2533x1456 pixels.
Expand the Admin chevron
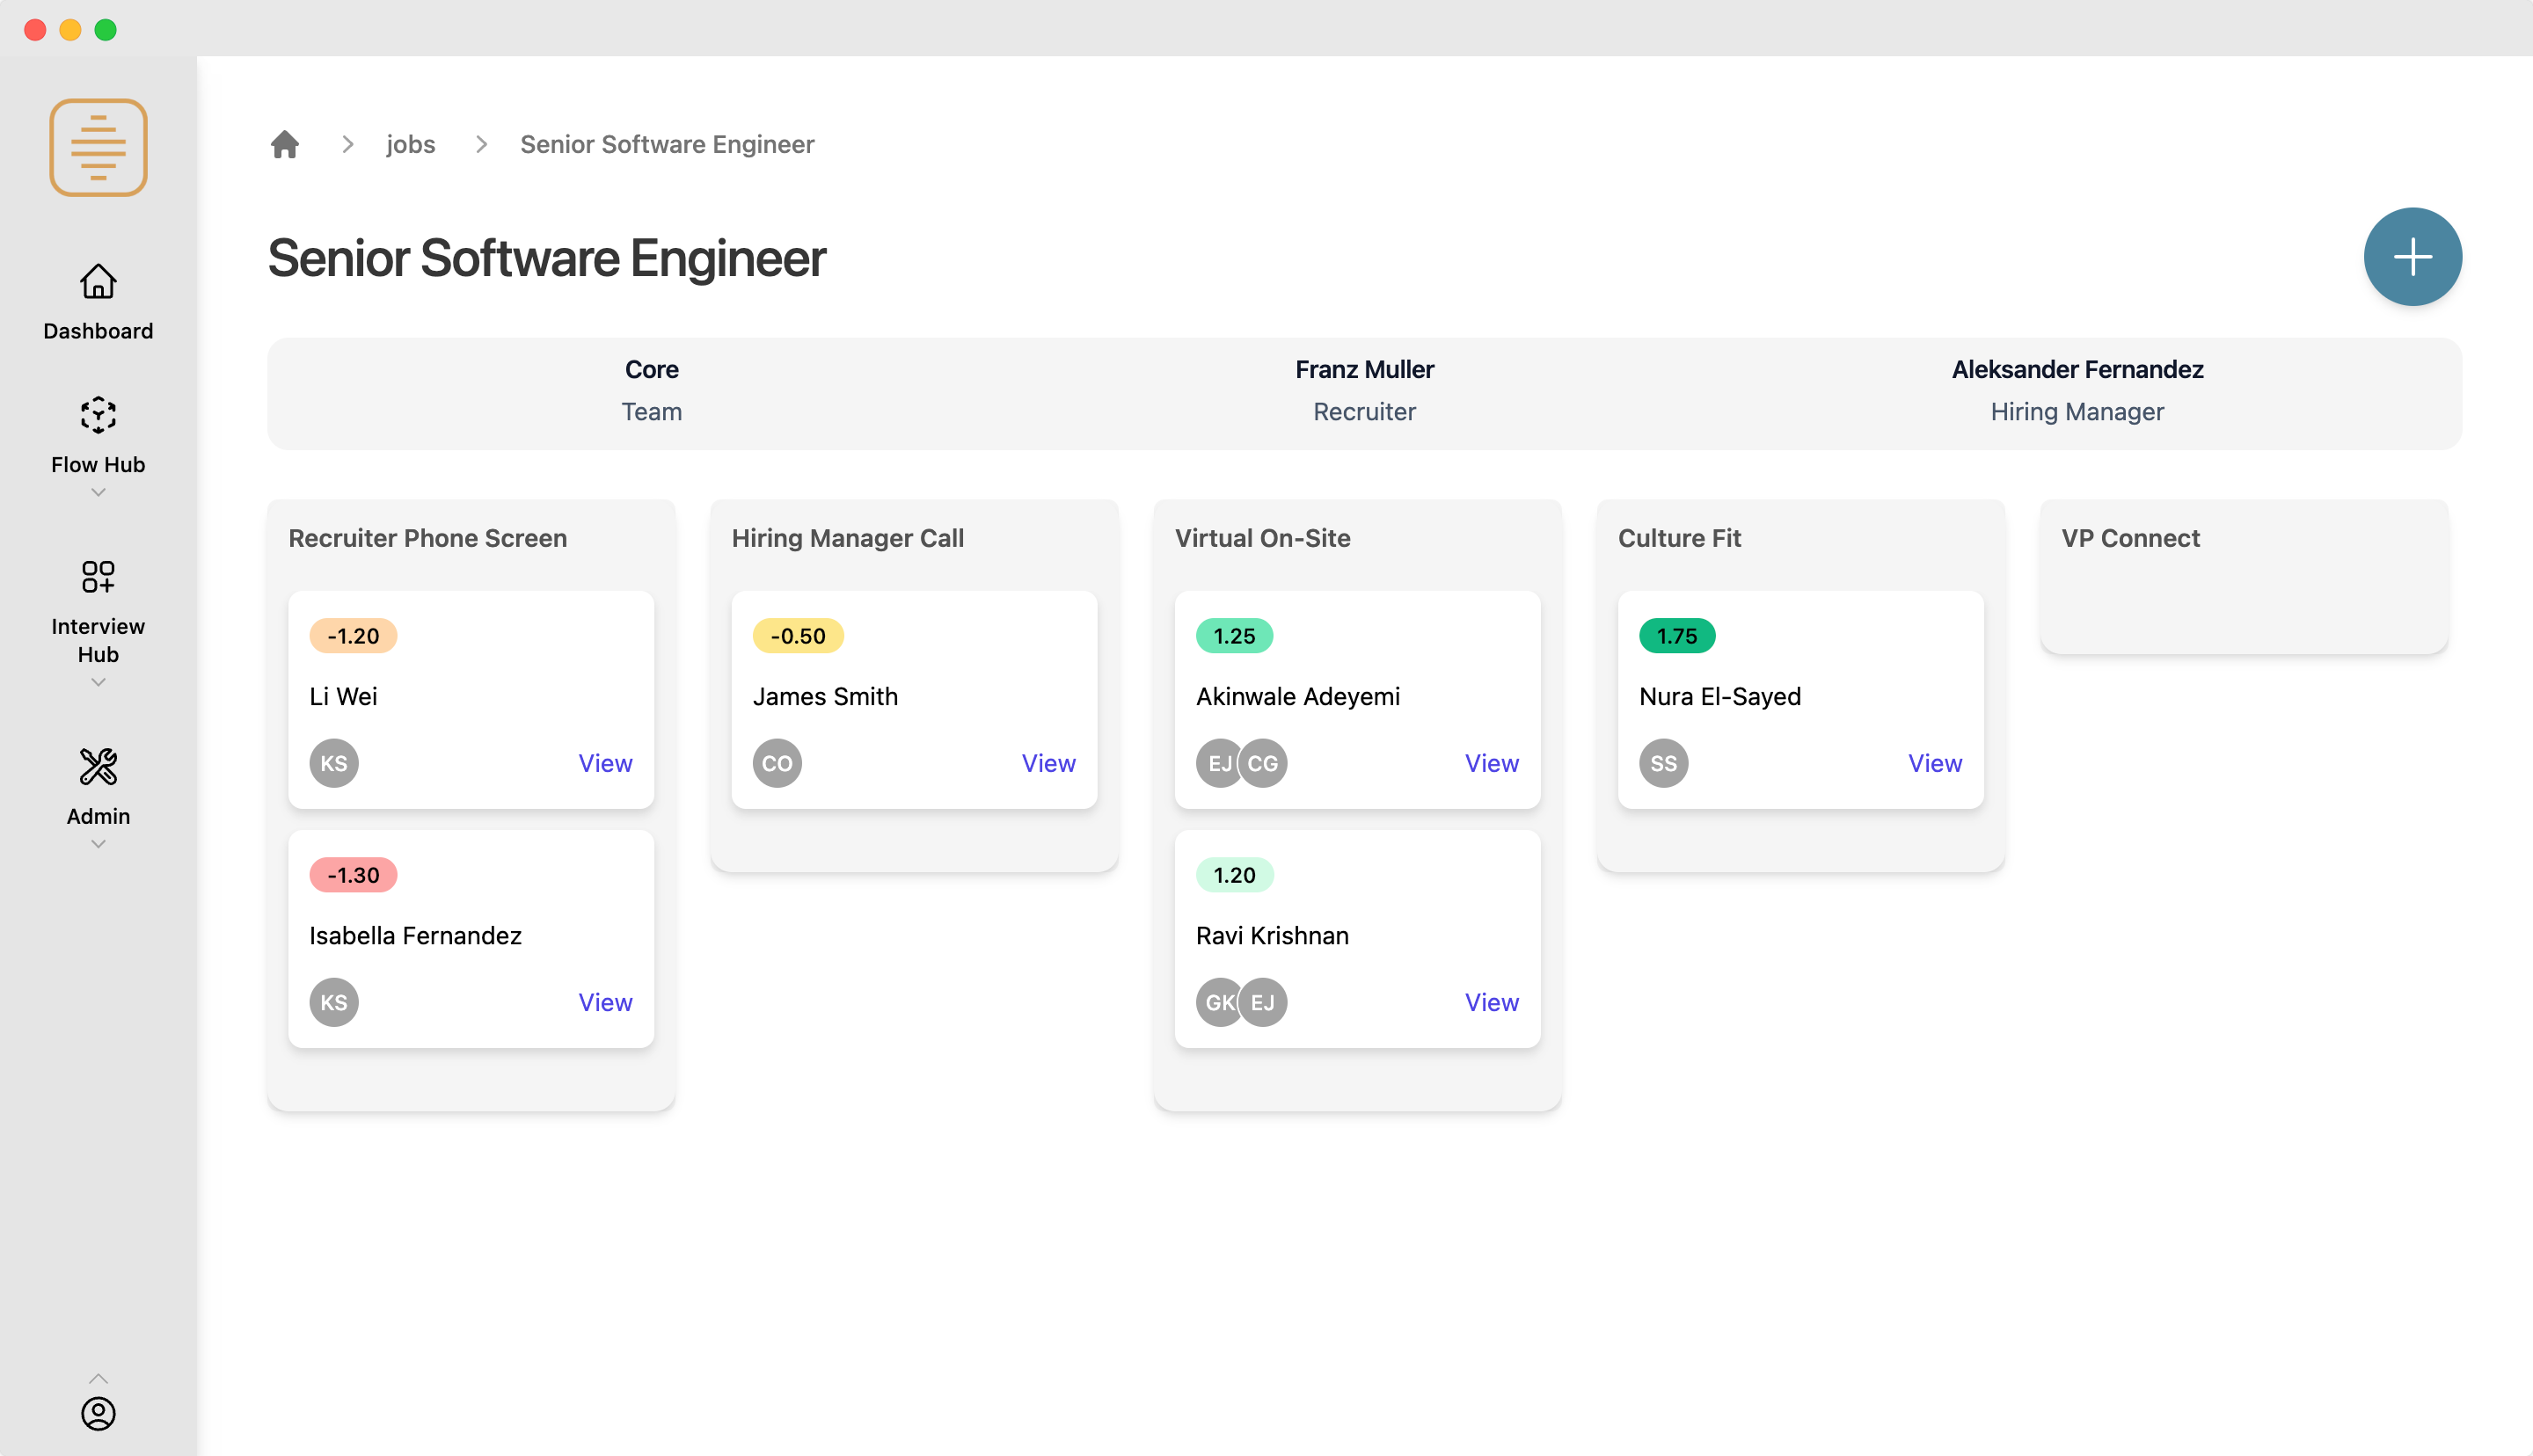click(x=98, y=844)
